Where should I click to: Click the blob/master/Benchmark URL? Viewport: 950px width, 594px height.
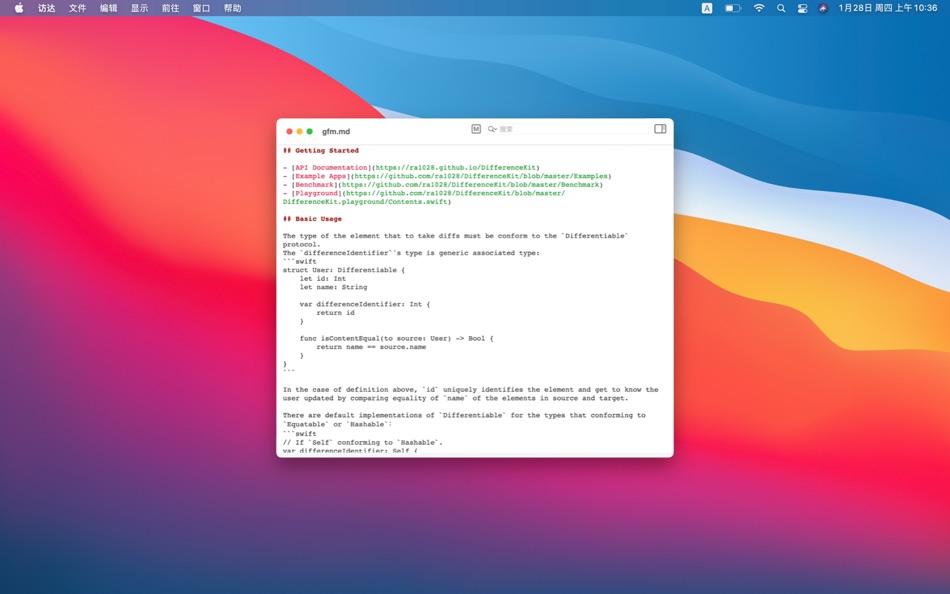point(470,184)
